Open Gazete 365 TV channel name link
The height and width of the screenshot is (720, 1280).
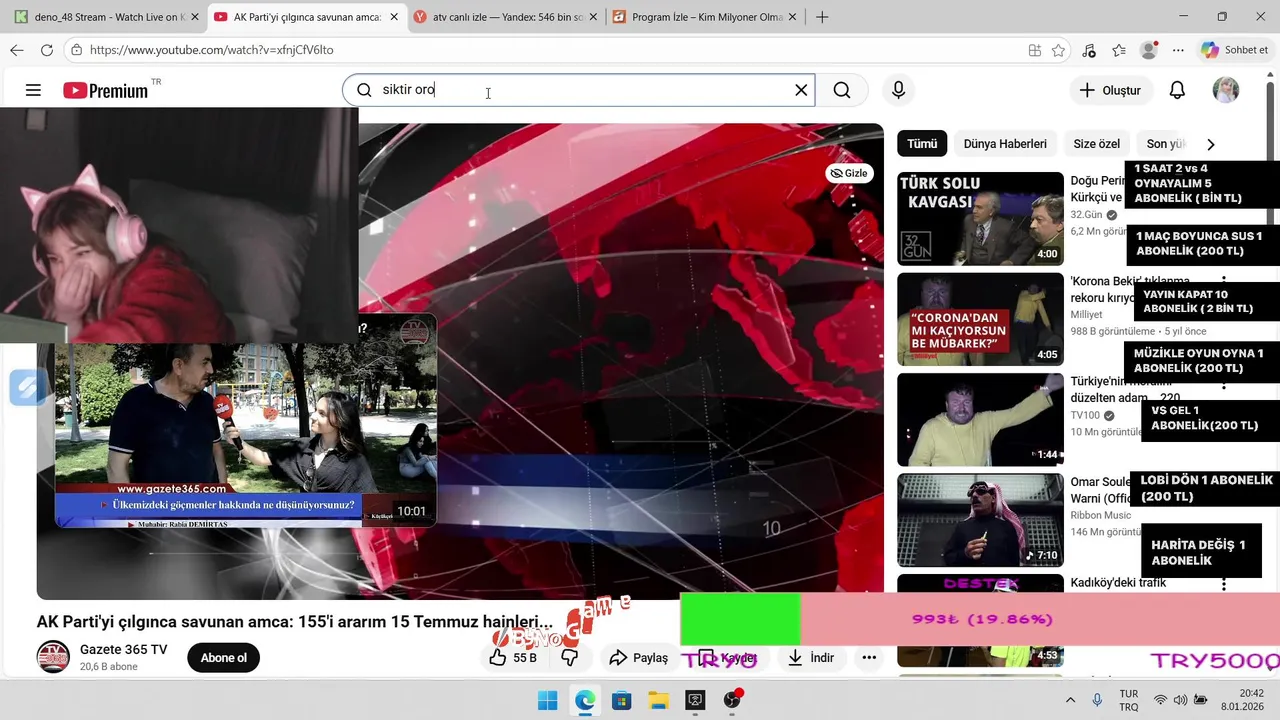124,649
